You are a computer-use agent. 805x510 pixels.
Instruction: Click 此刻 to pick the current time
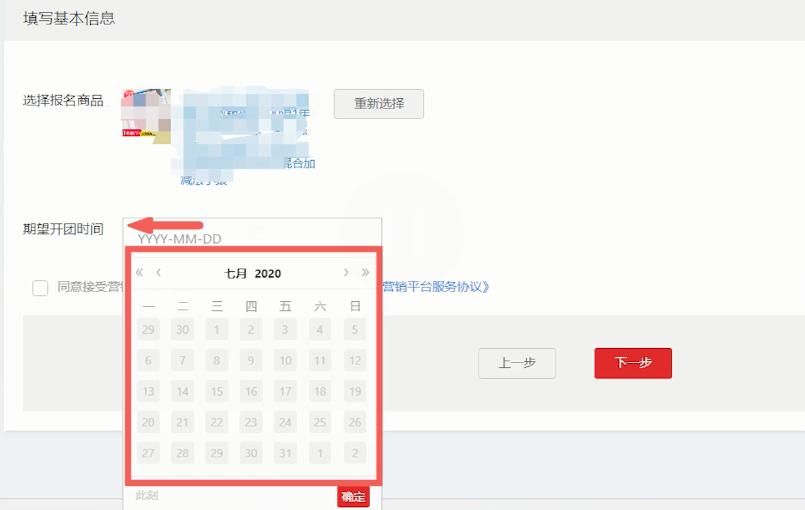point(147,496)
